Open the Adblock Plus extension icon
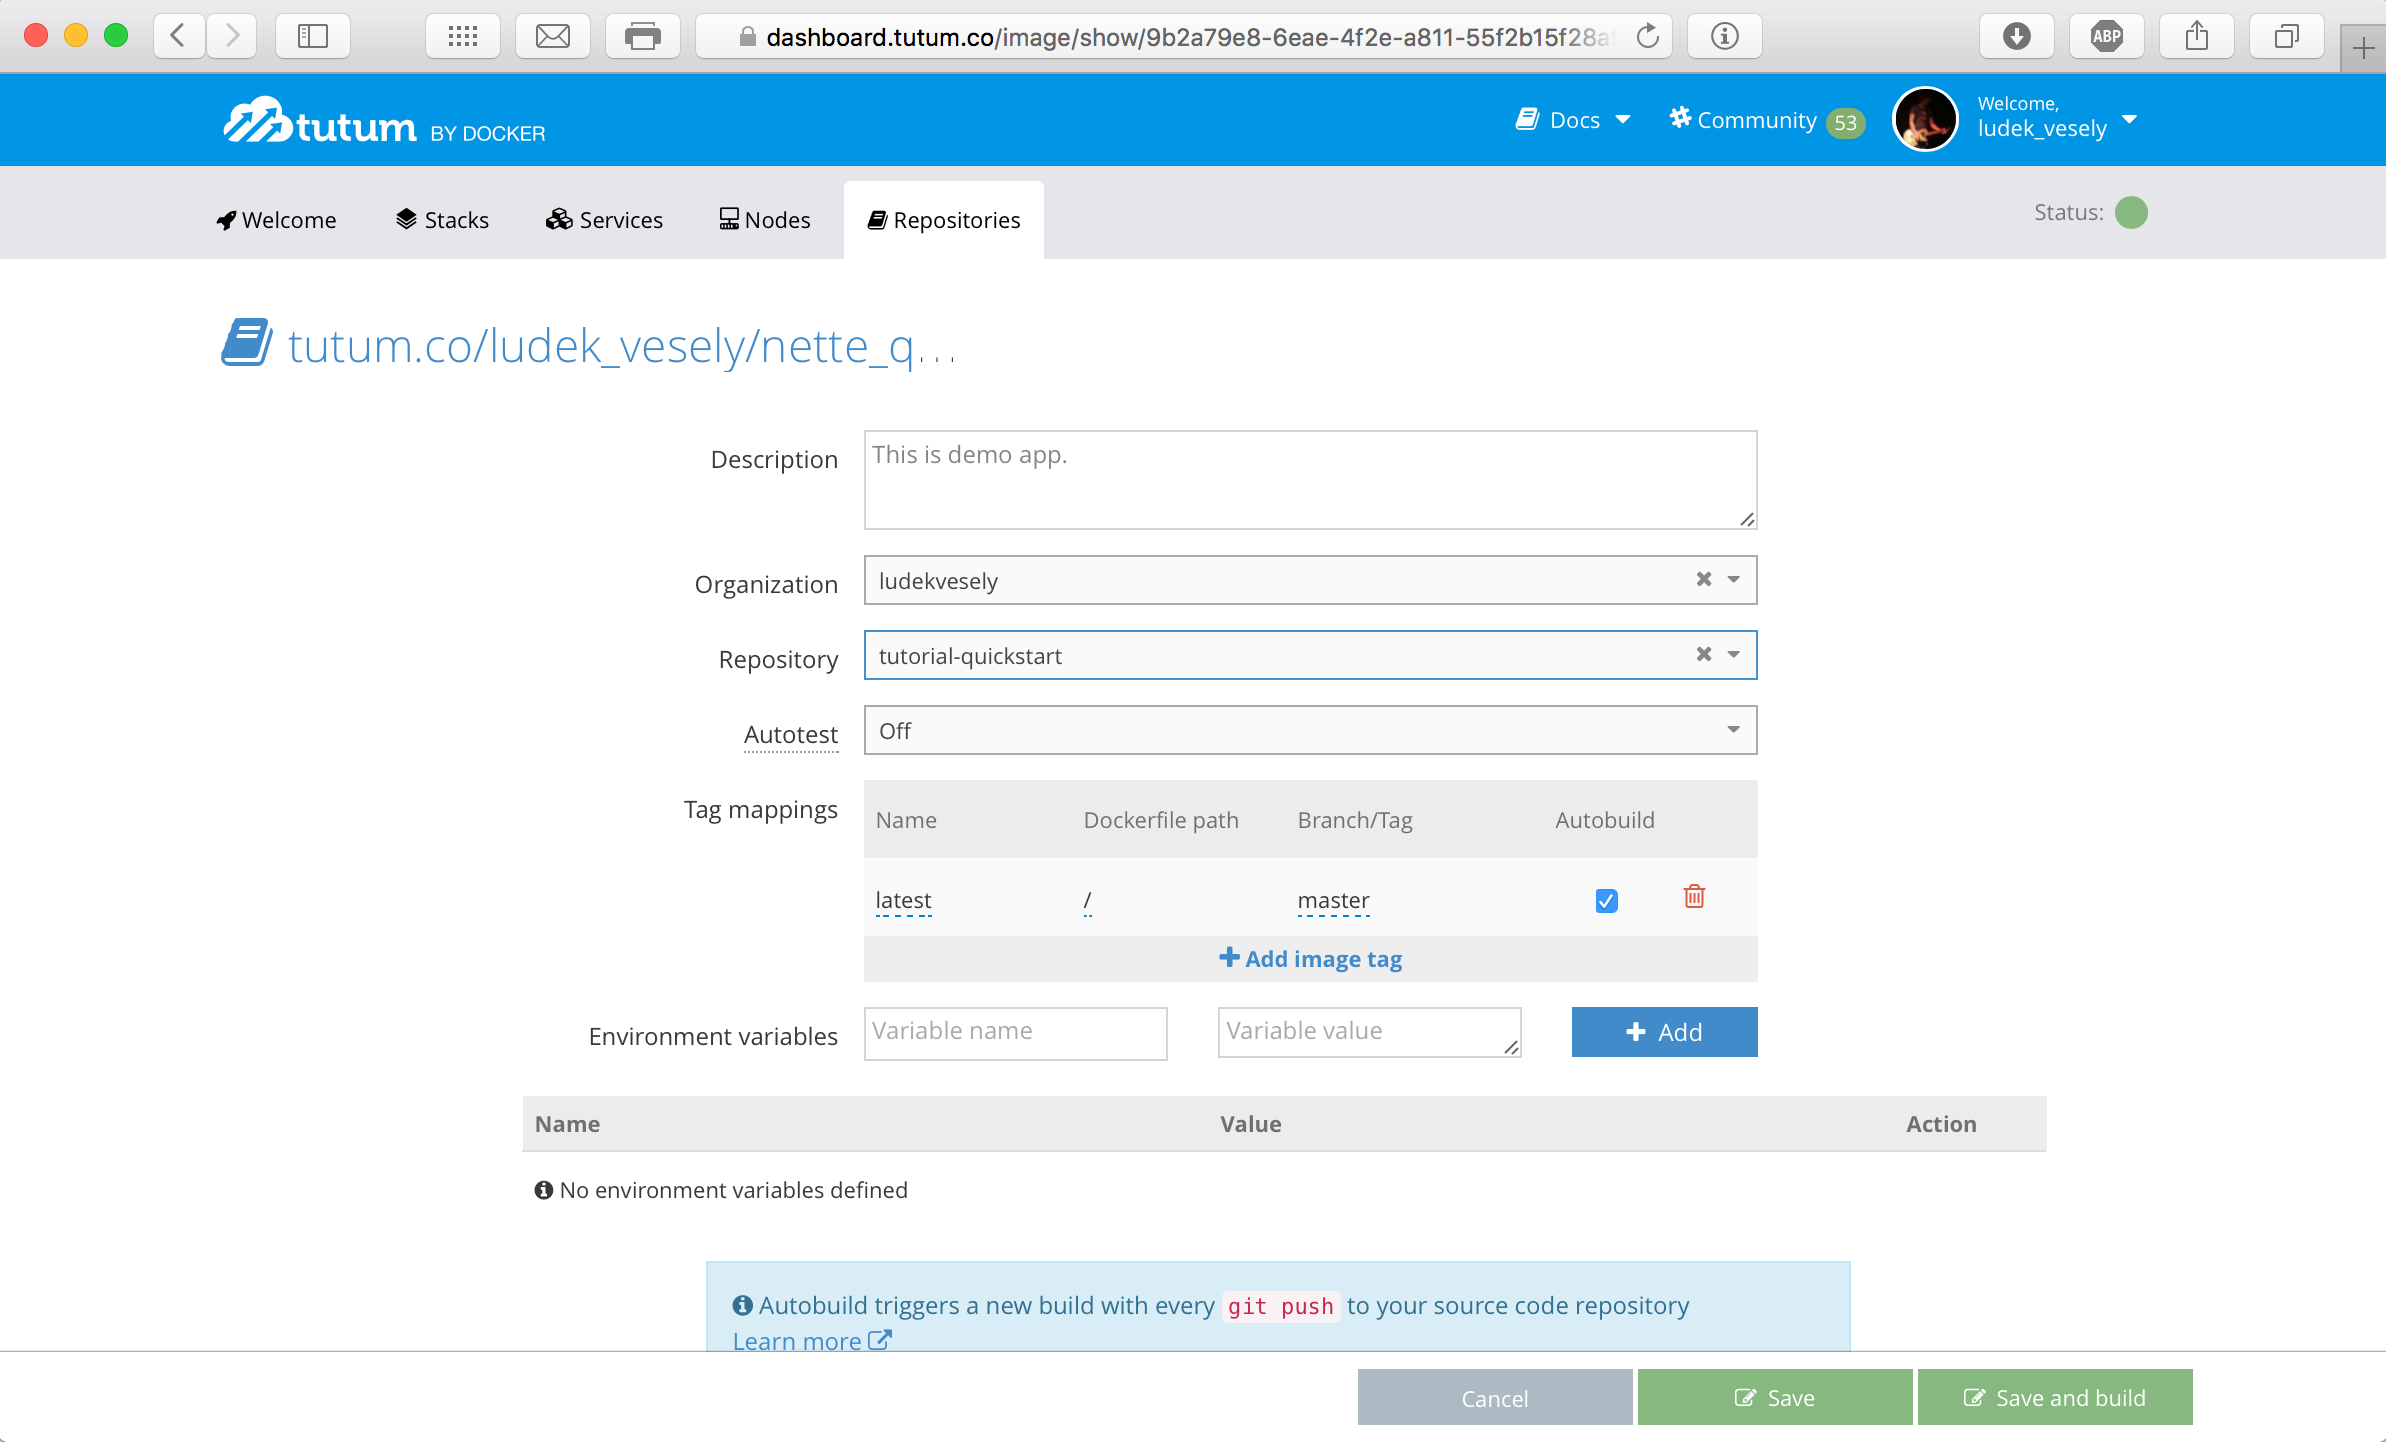 coord(2107,37)
